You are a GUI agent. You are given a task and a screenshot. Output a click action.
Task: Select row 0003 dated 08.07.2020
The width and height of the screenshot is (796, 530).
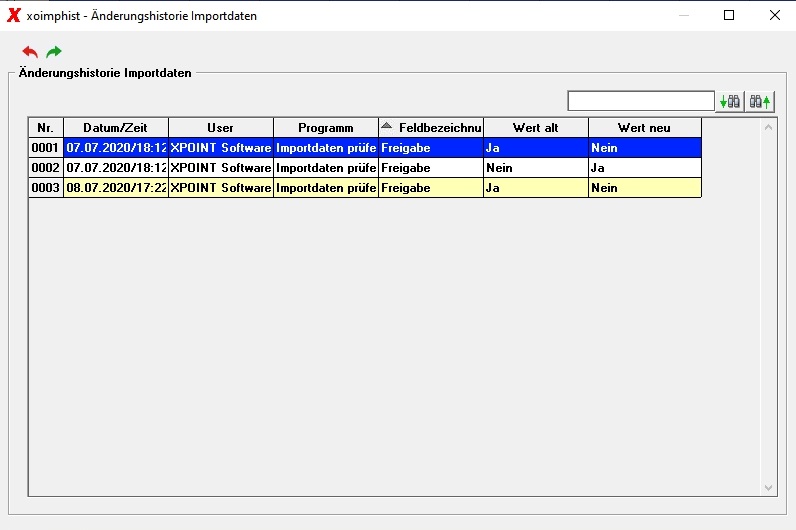365,188
